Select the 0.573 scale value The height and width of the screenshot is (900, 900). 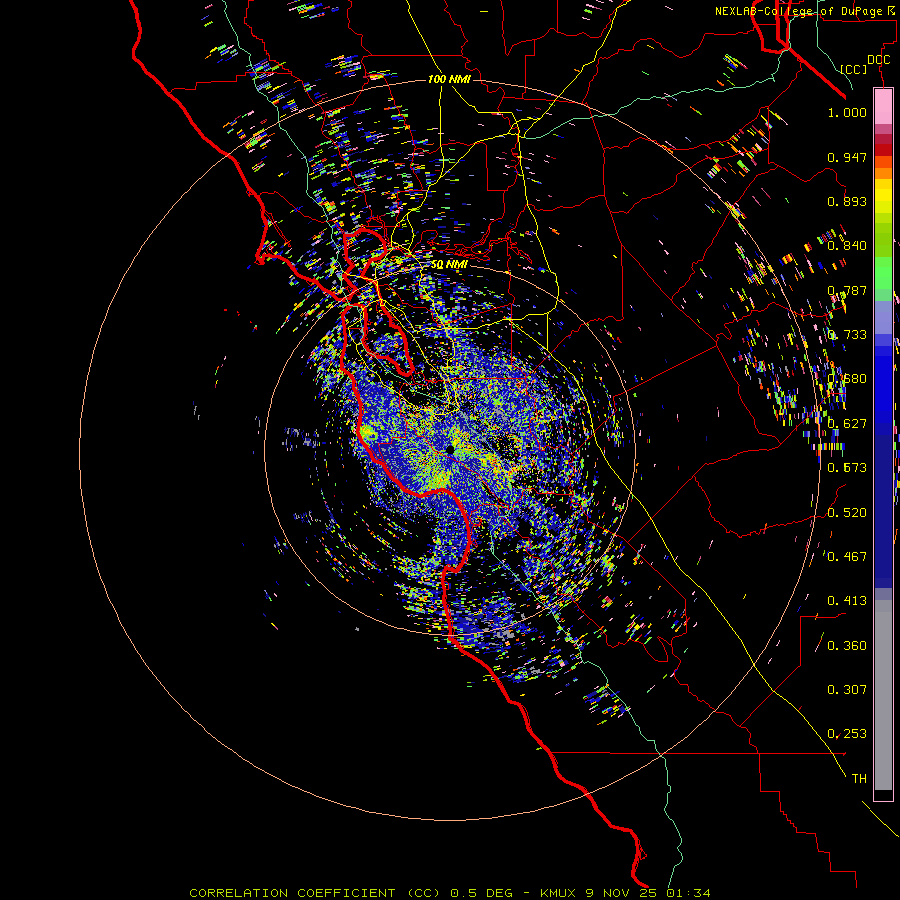(847, 468)
